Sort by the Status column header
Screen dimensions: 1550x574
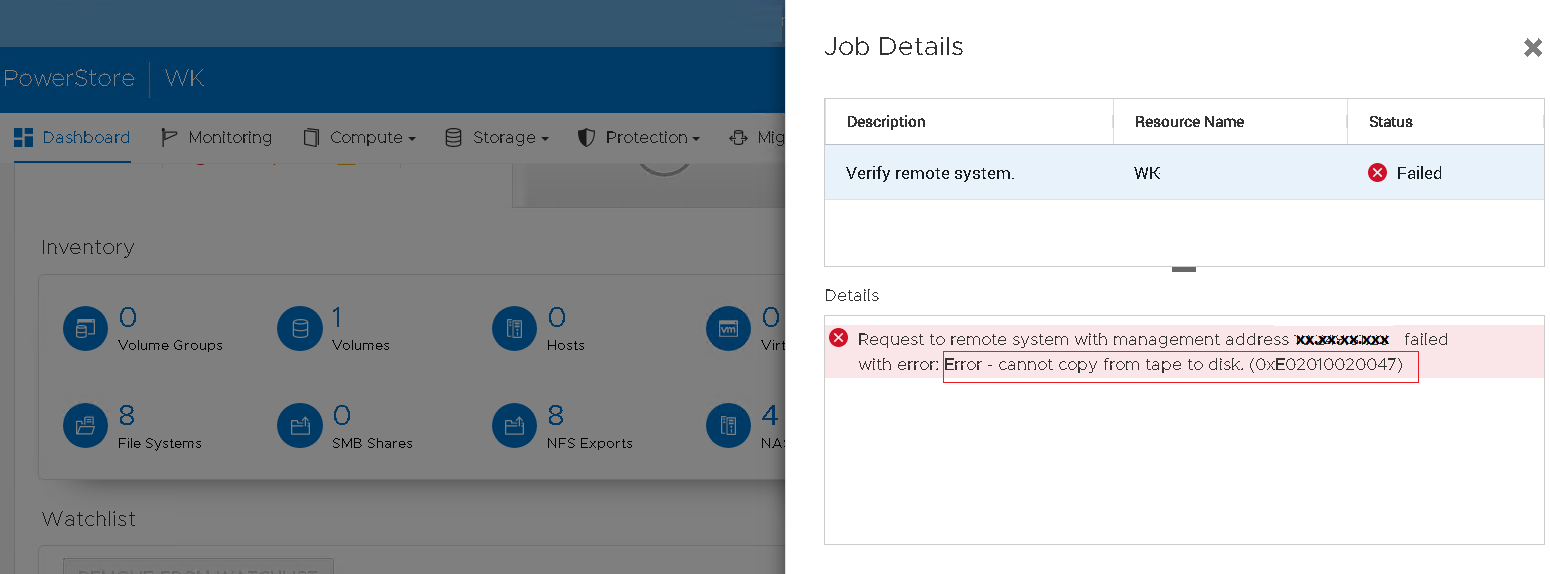pos(1390,122)
